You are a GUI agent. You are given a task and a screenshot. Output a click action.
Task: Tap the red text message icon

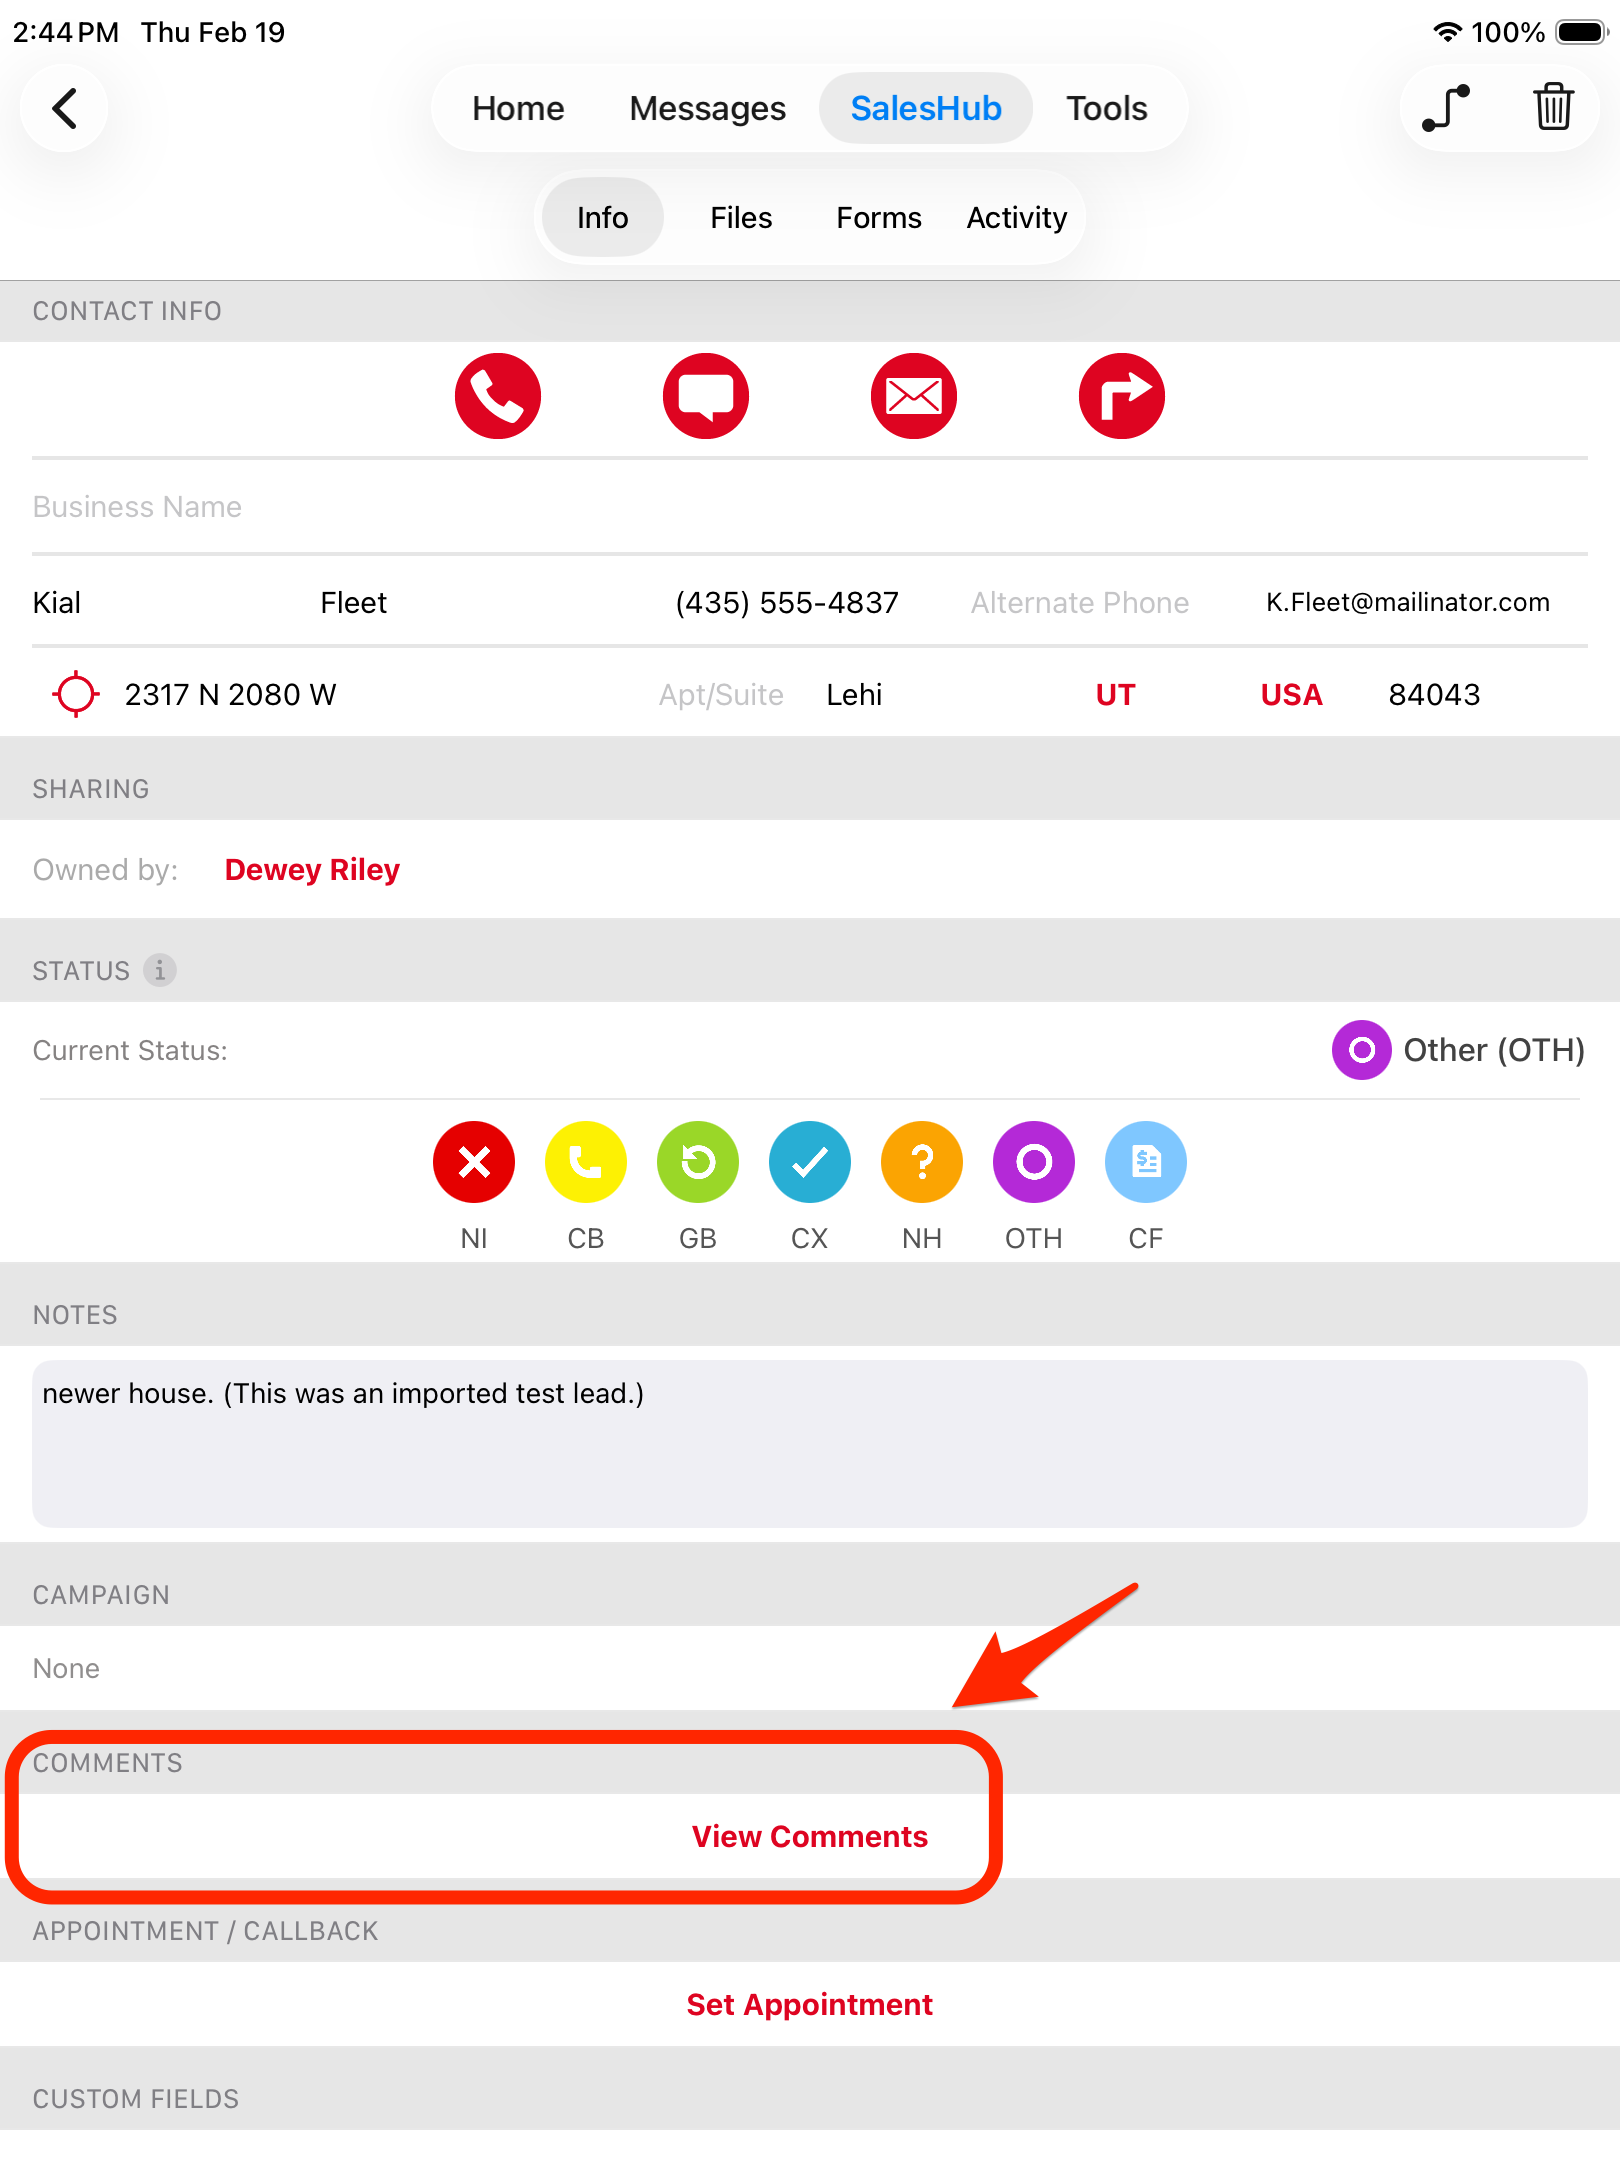click(x=705, y=396)
